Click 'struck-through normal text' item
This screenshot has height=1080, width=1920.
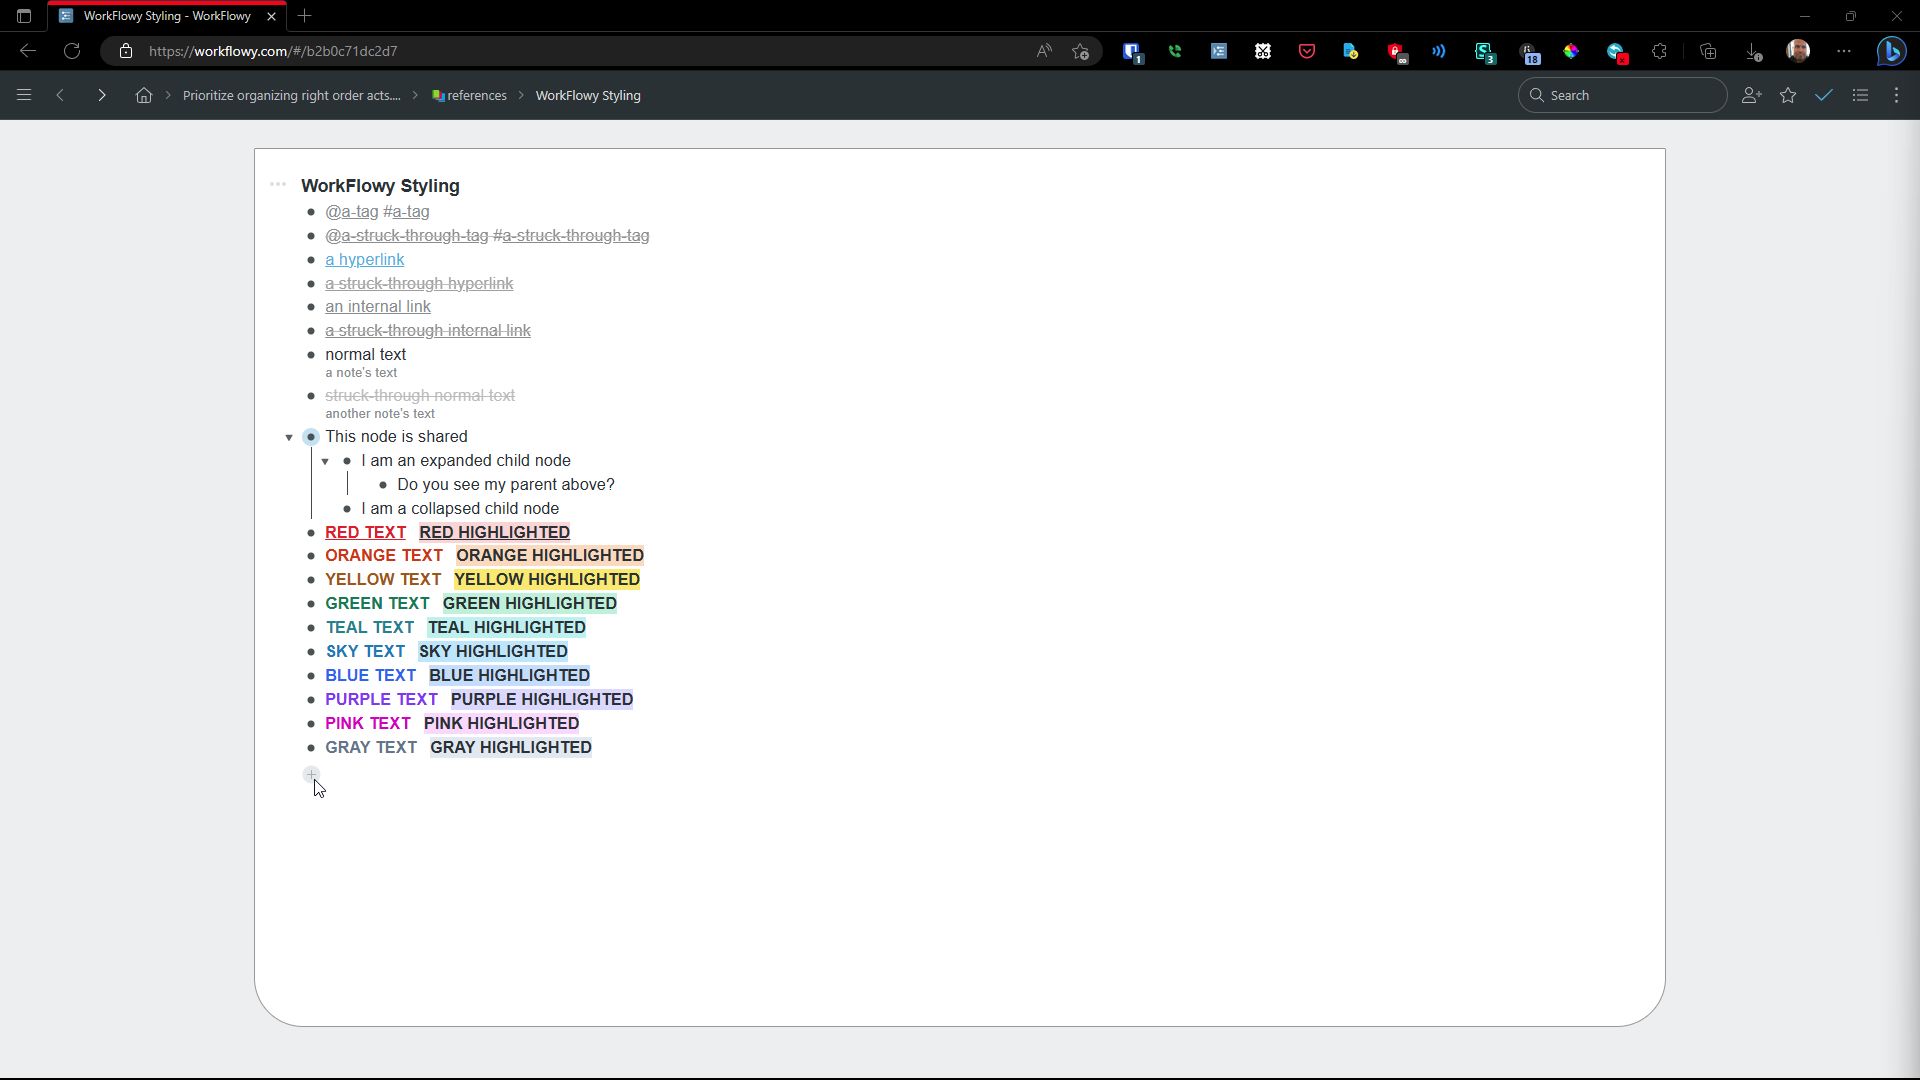tap(420, 396)
